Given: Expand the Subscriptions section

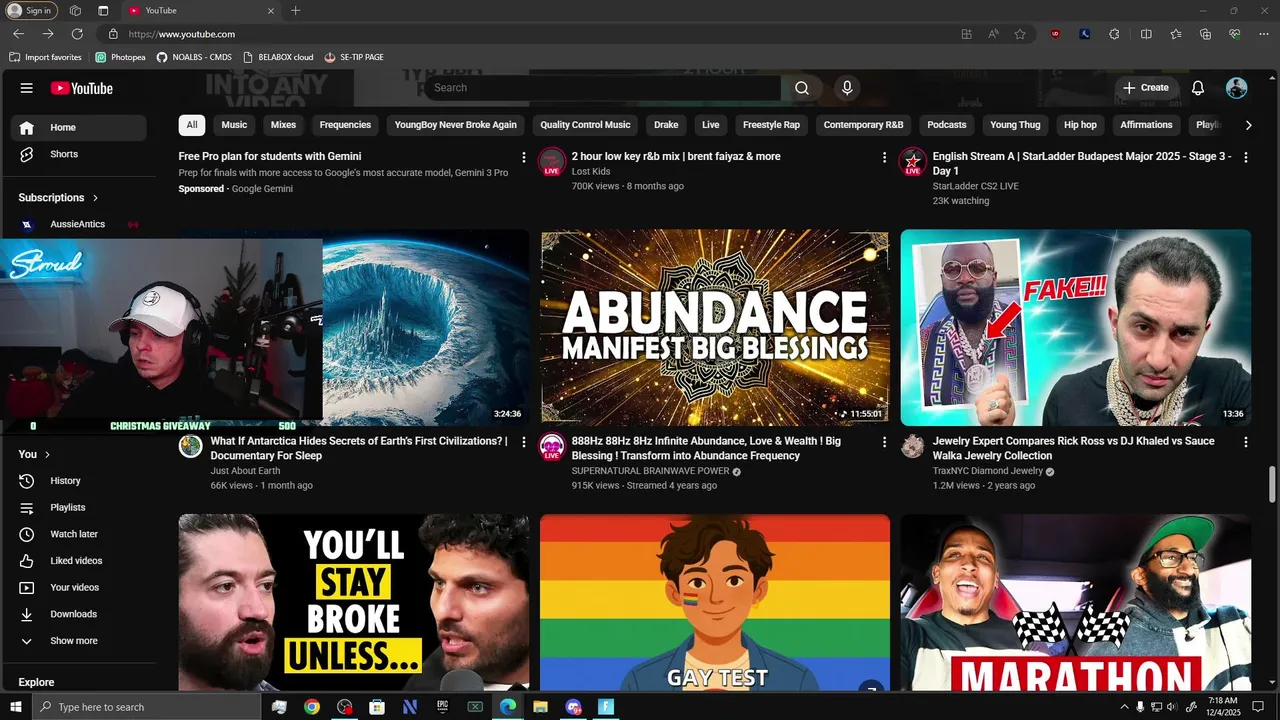Looking at the screenshot, I should (x=59, y=198).
